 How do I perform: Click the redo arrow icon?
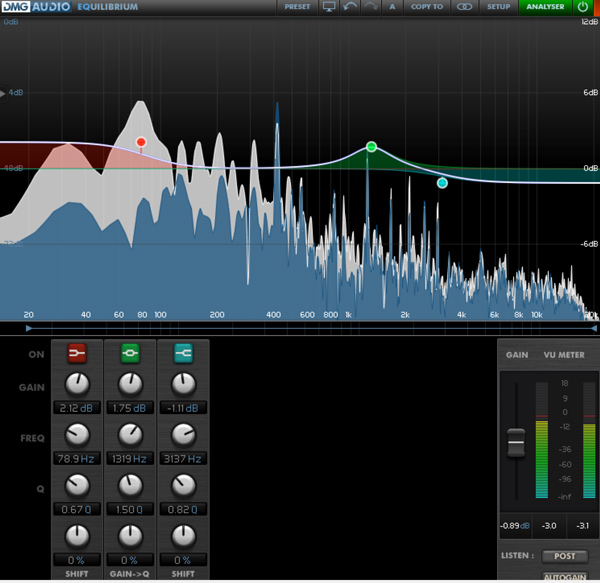click(x=371, y=7)
